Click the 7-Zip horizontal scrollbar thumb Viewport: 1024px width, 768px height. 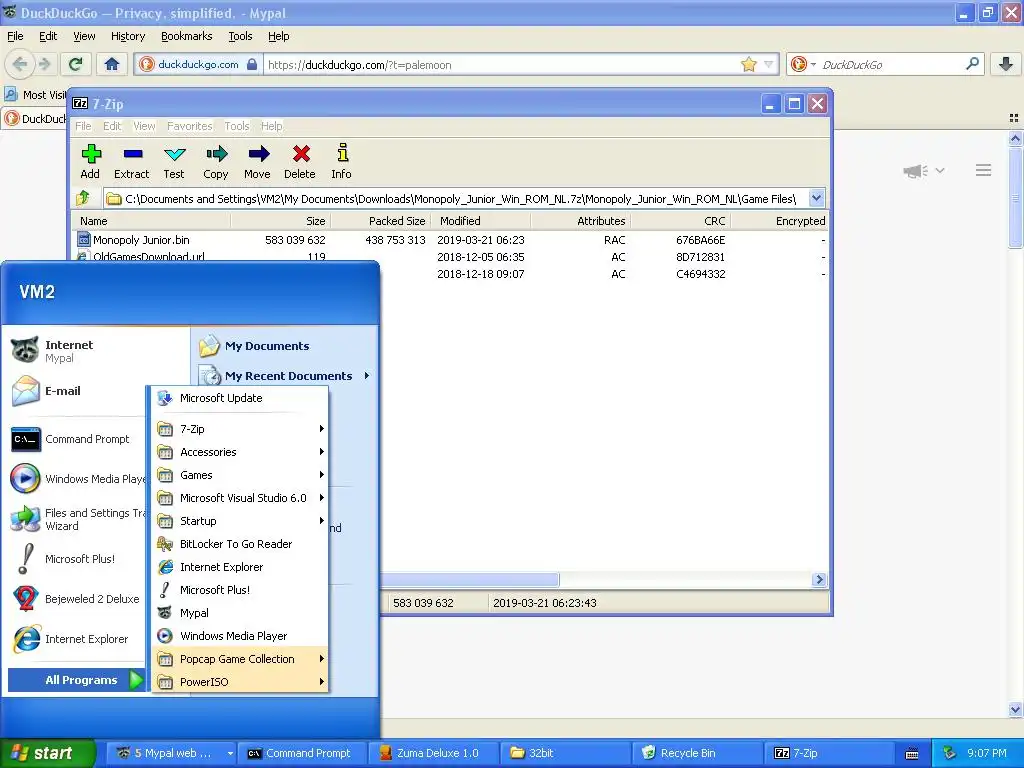click(x=469, y=579)
